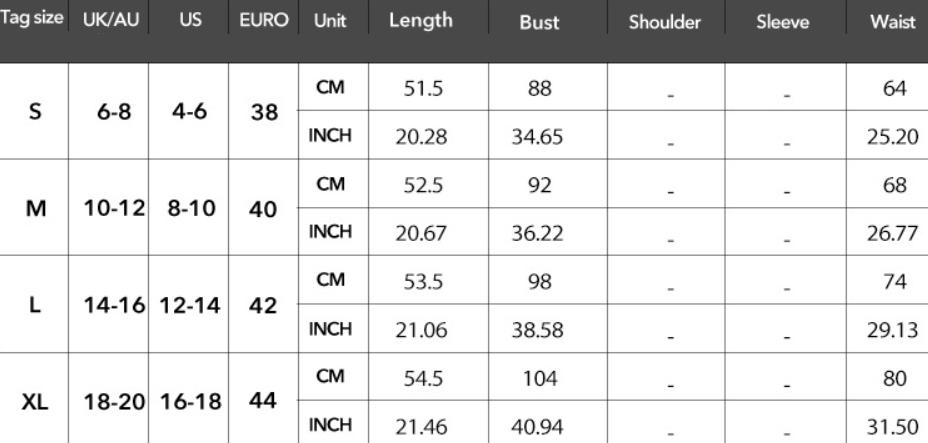The height and width of the screenshot is (443, 928).
Task: Select the Waist column header
Action: (x=893, y=22)
